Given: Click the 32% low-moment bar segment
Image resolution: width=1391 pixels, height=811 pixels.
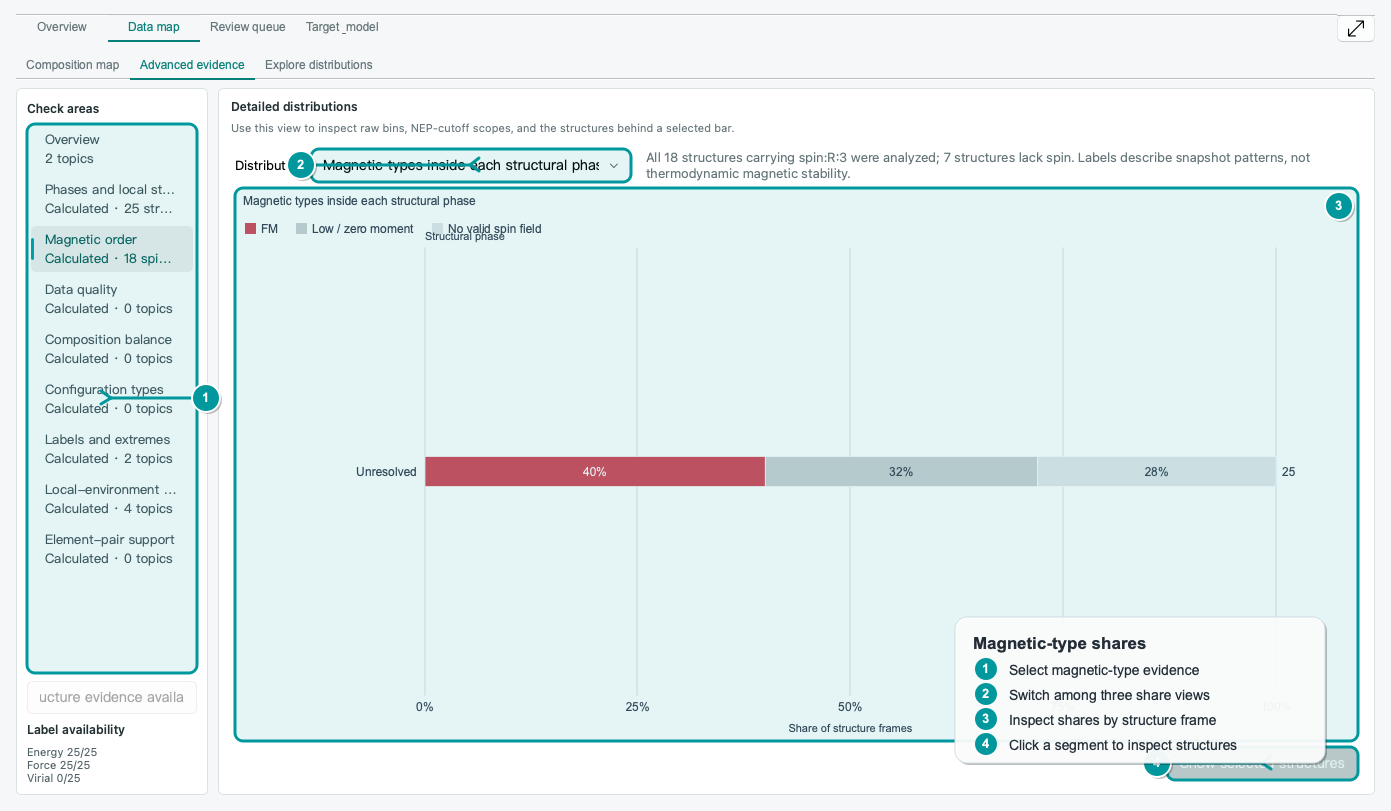Looking at the screenshot, I should pos(901,472).
